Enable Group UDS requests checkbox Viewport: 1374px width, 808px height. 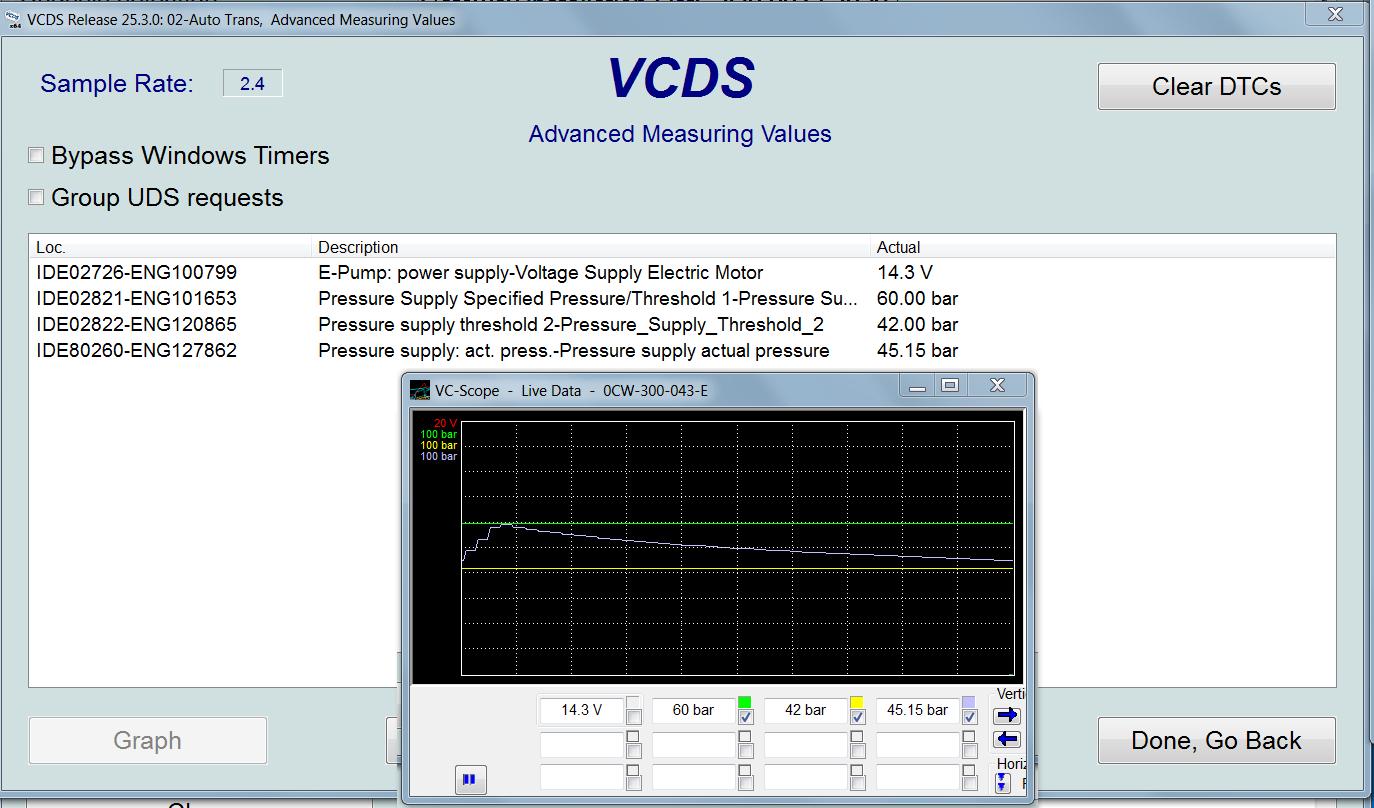[36, 197]
